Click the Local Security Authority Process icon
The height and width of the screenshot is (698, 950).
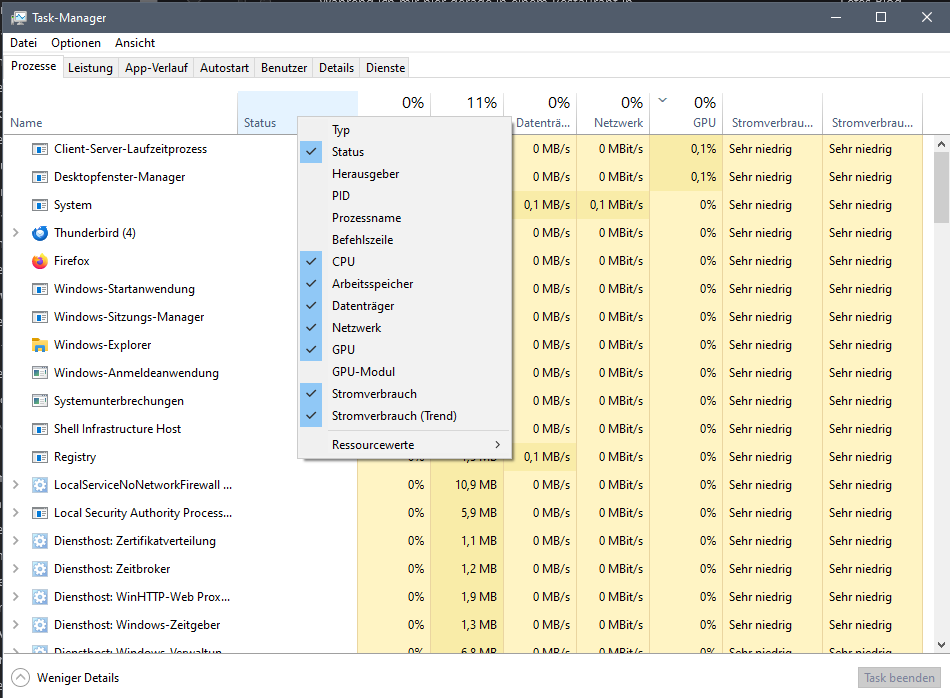click(x=39, y=513)
